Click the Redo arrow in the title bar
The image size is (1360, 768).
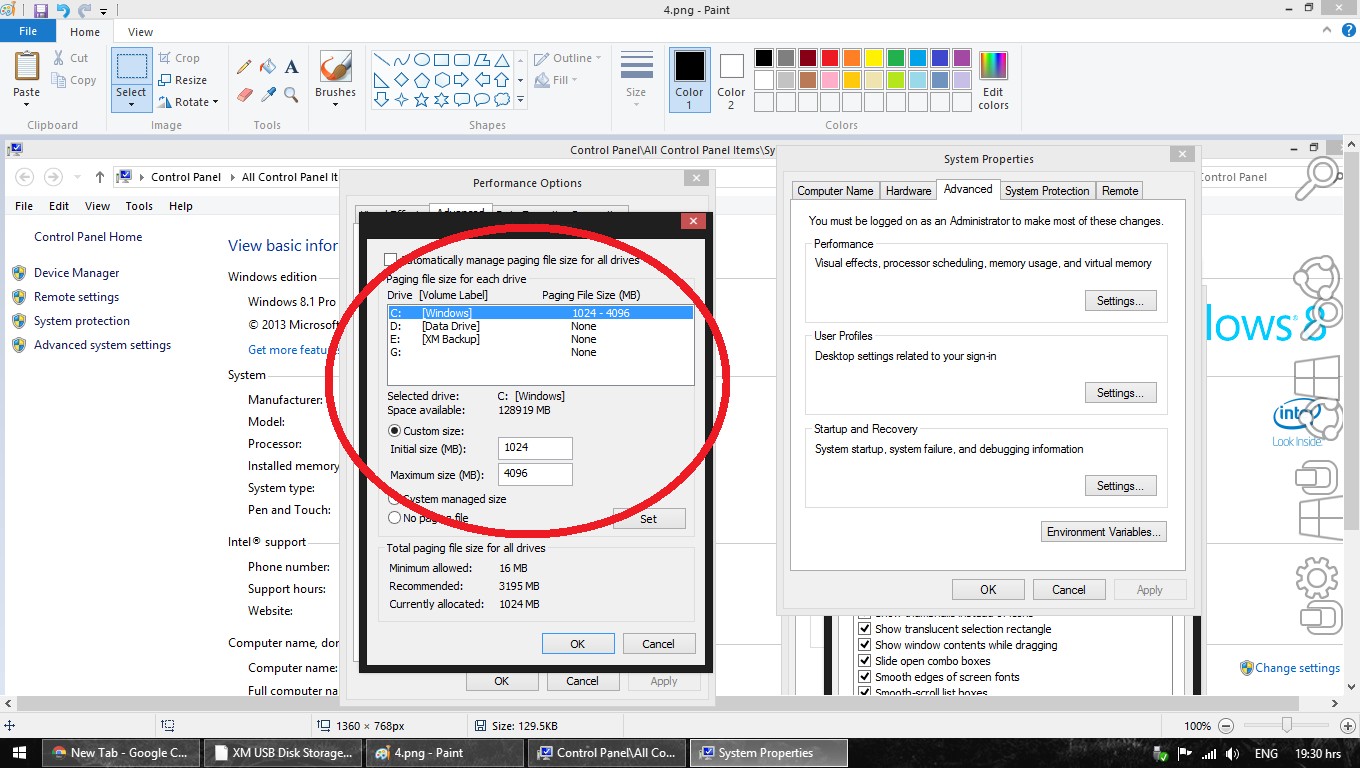tap(85, 10)
